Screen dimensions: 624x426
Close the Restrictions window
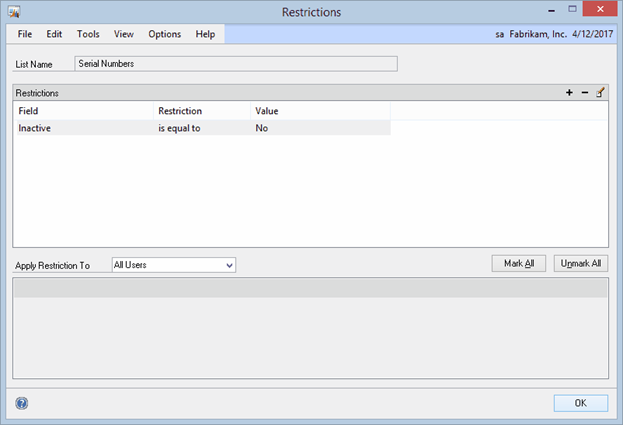(600, 9)
